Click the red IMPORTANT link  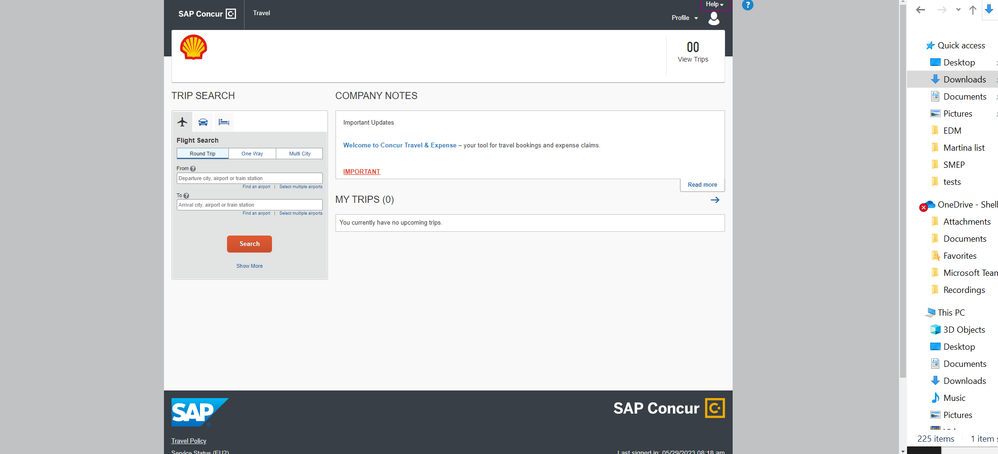(362, 172)
